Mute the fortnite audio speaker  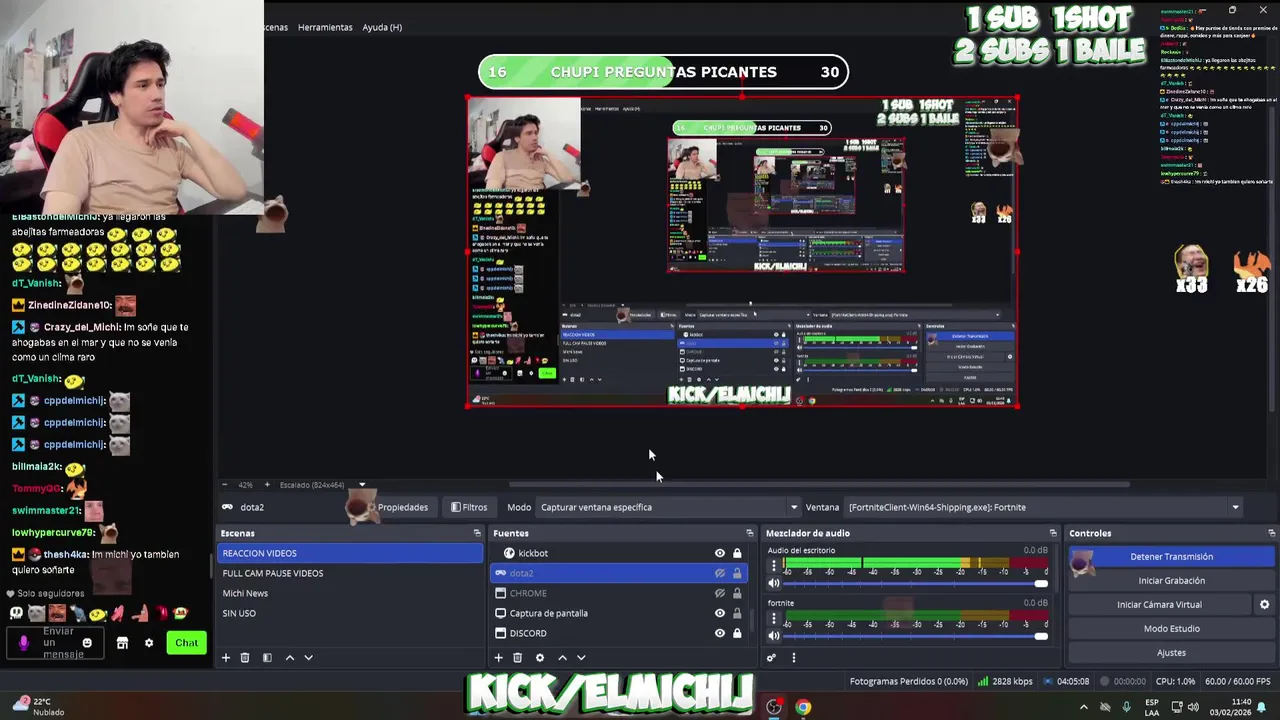click(x=774, y=636)
